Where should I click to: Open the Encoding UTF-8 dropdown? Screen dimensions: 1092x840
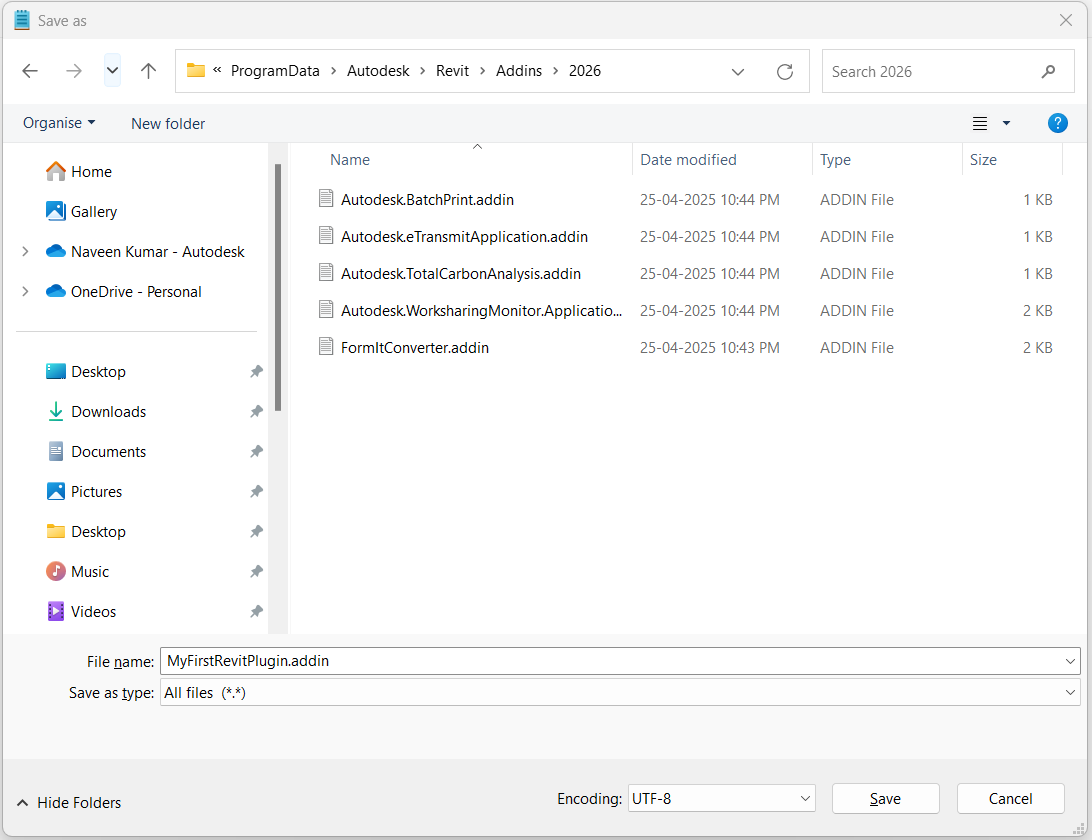[x=721, y=799]
